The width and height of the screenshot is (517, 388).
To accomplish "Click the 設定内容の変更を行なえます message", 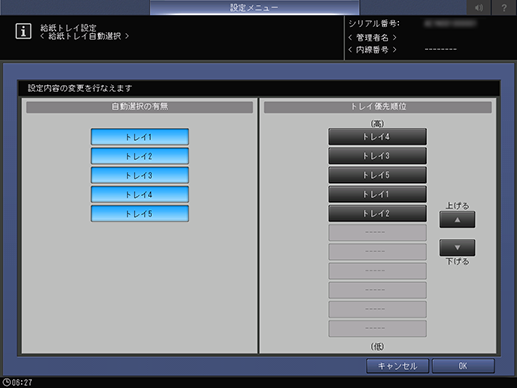I will [x=80, y=88].
